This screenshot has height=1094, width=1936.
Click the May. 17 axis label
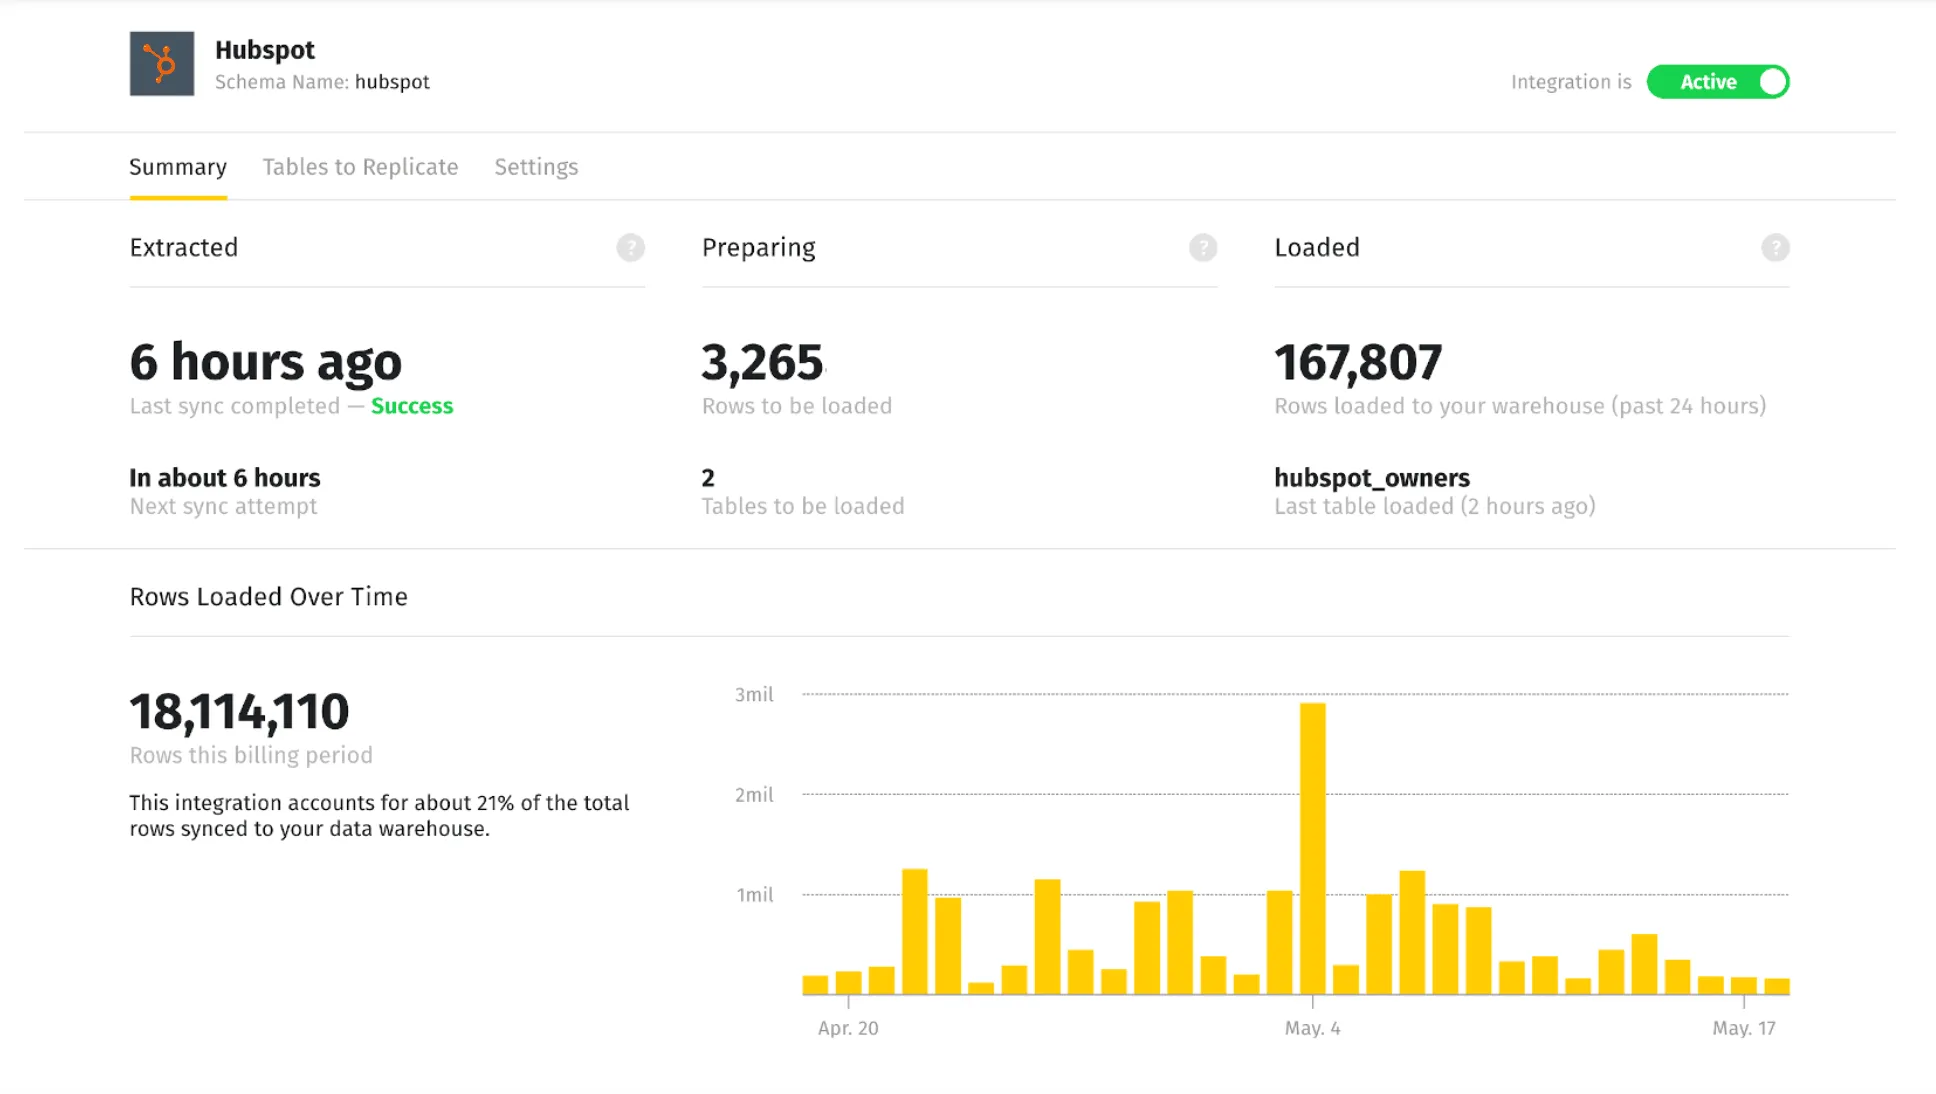tap(1743, 1028)
